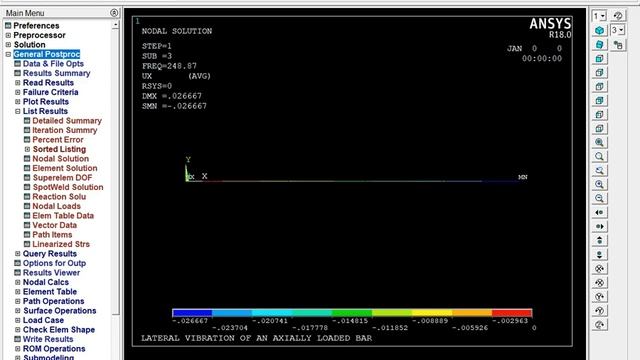
Task: Expand the Element Table node
Action: click(x=18, y=291)
